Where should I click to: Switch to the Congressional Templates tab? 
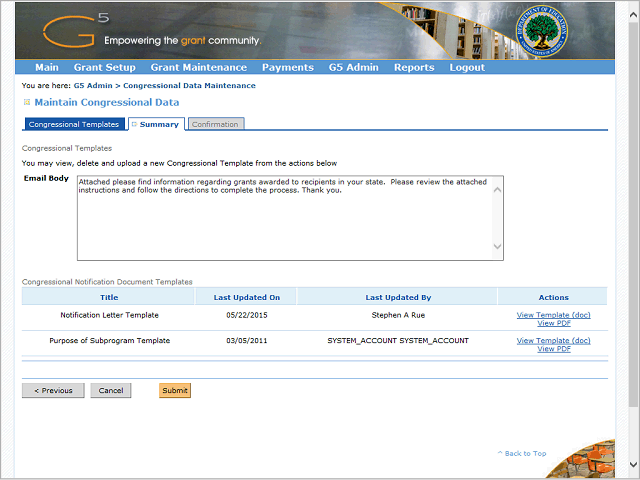click(x=74, y=124)
